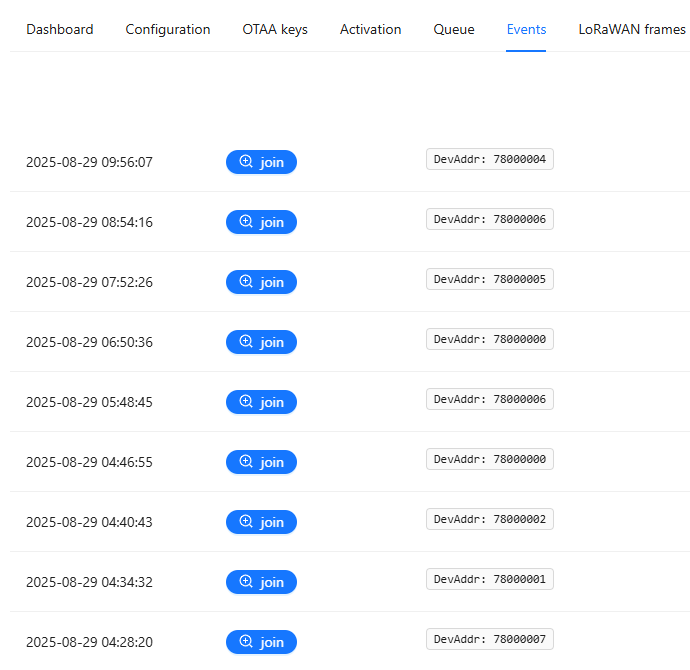This screenshot has height=670, width=690.
Task: Go to the OTAA keys tab
Action: pyautogui.click(x=275, y=29)
